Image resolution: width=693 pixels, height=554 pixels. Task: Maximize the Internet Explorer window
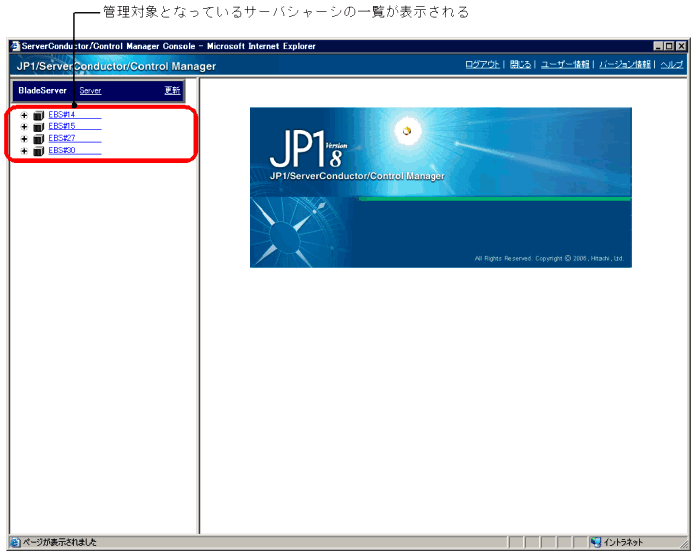click(x=669, y=46)
